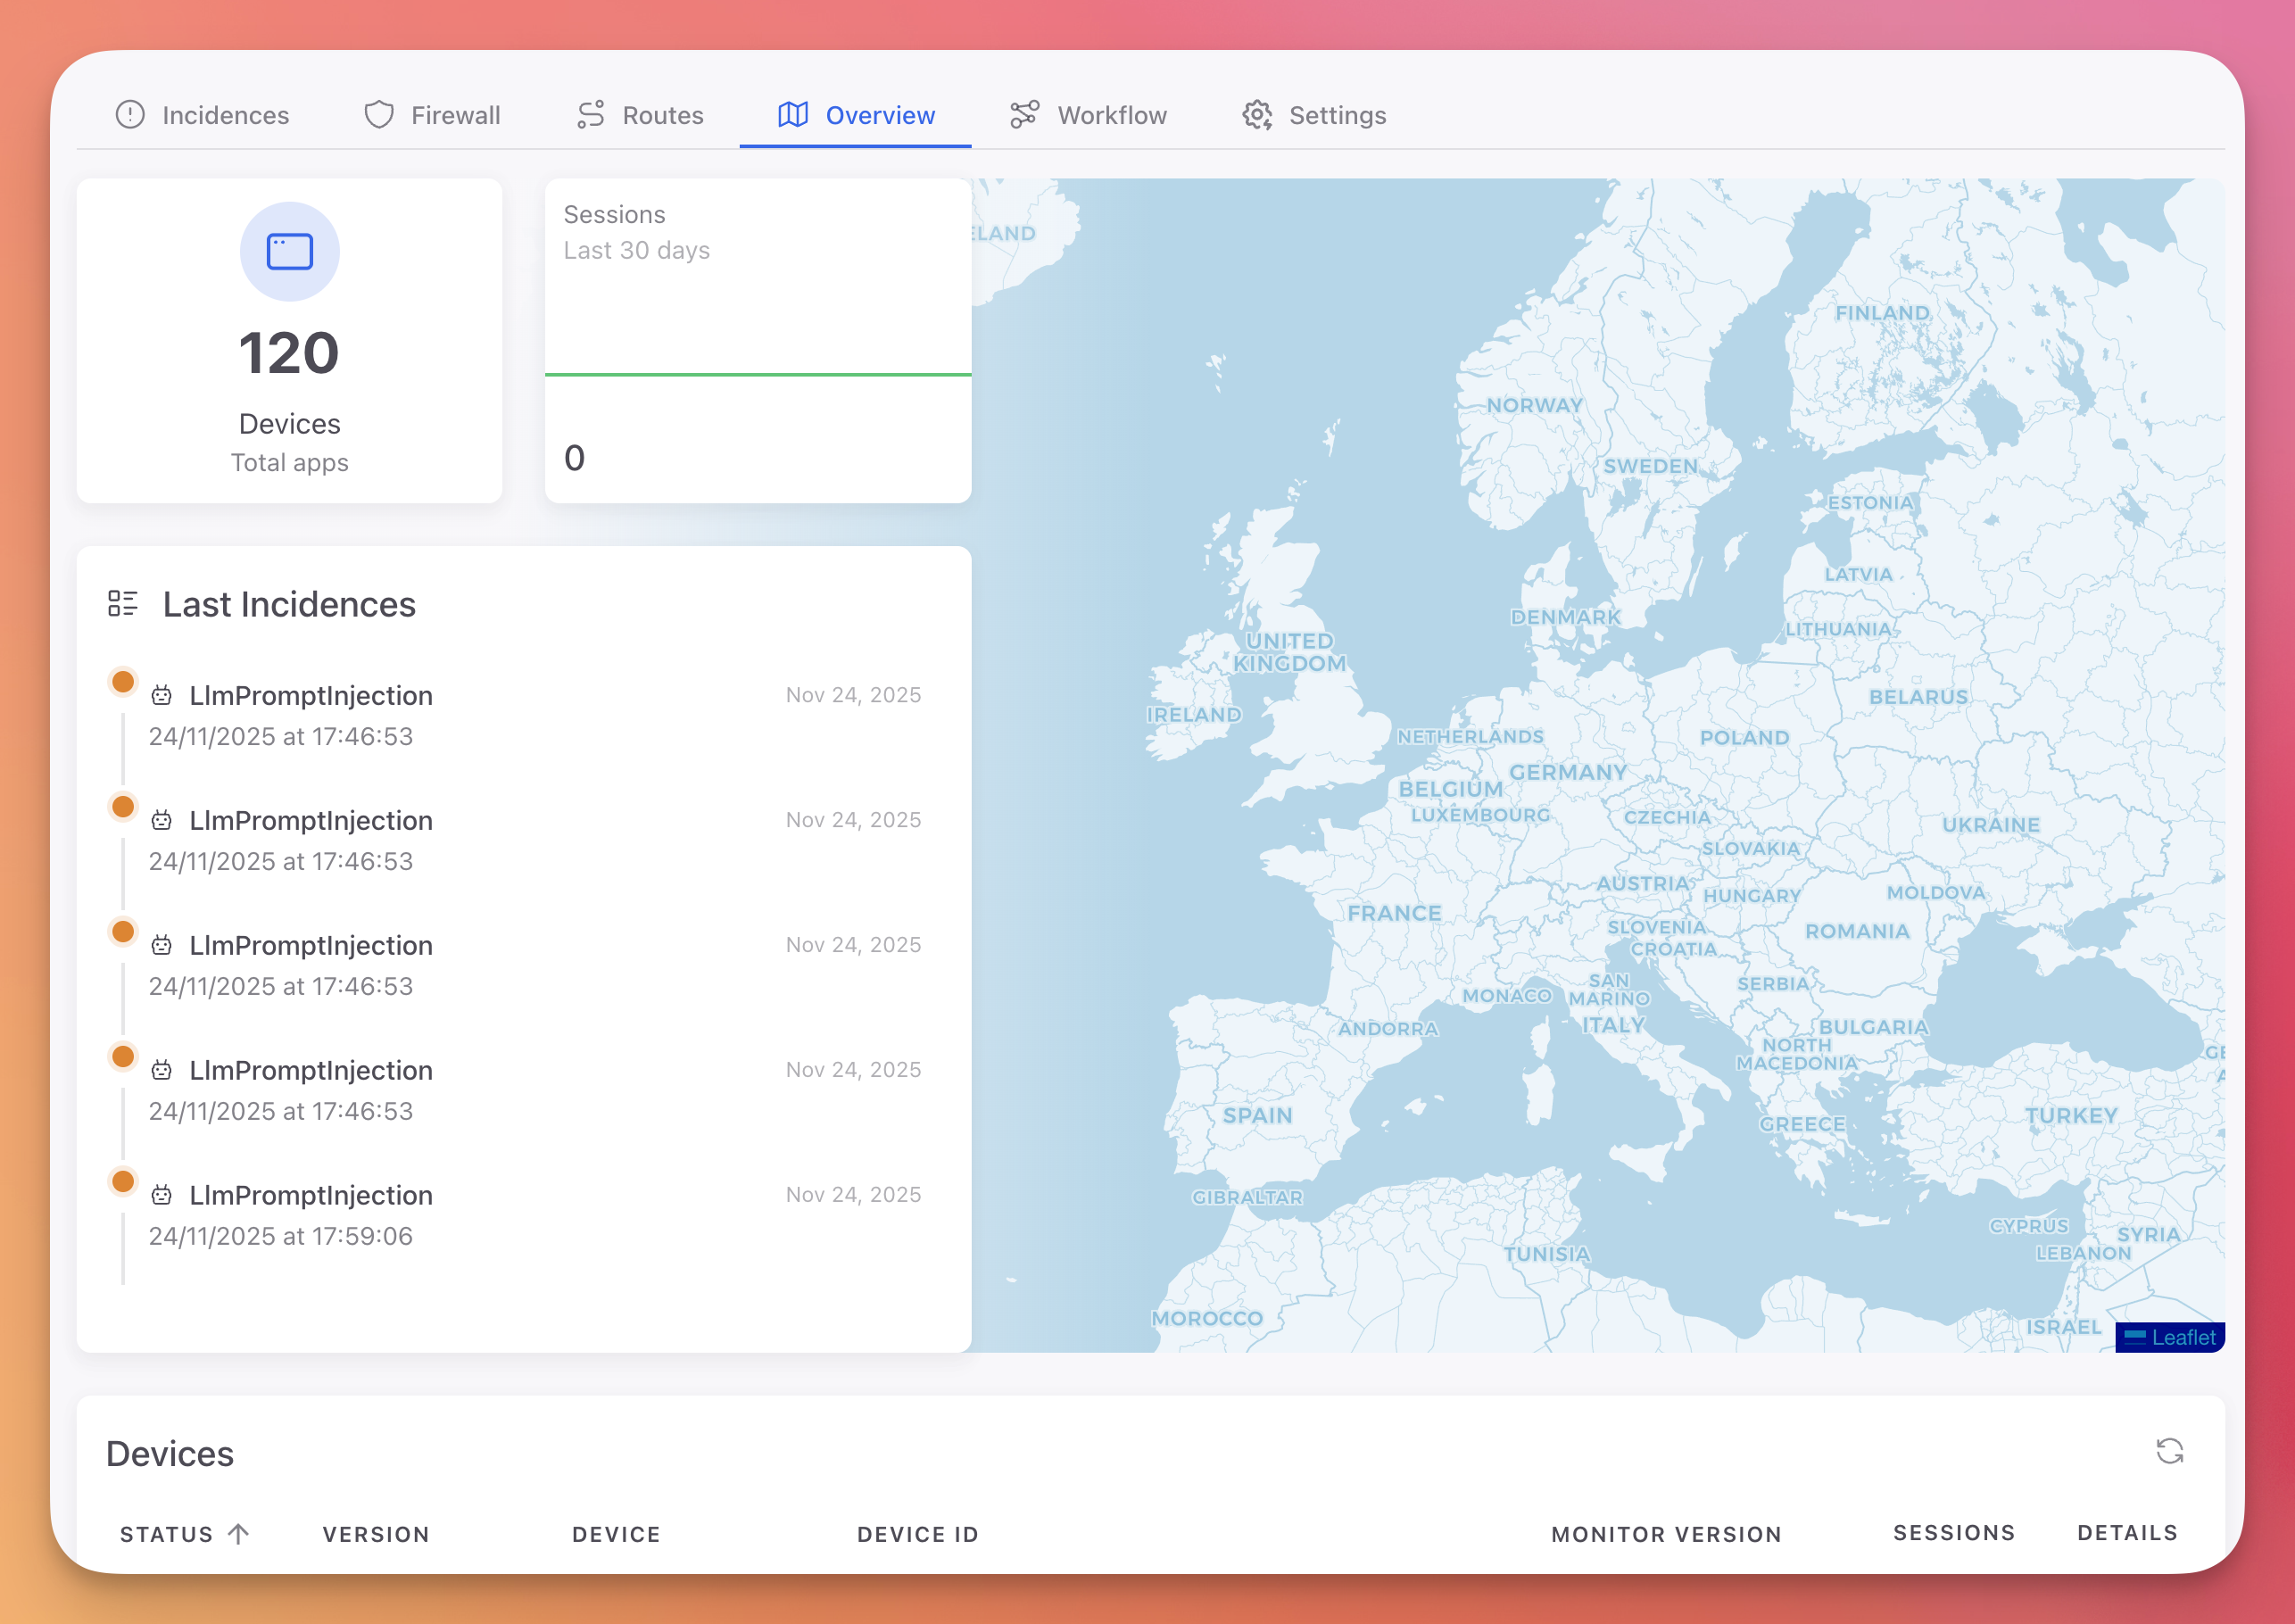Screen dimensions: 2295x1624
Task: Sort by the MONITOR VERSION column header
Action: click(x=1665, y=1533)
